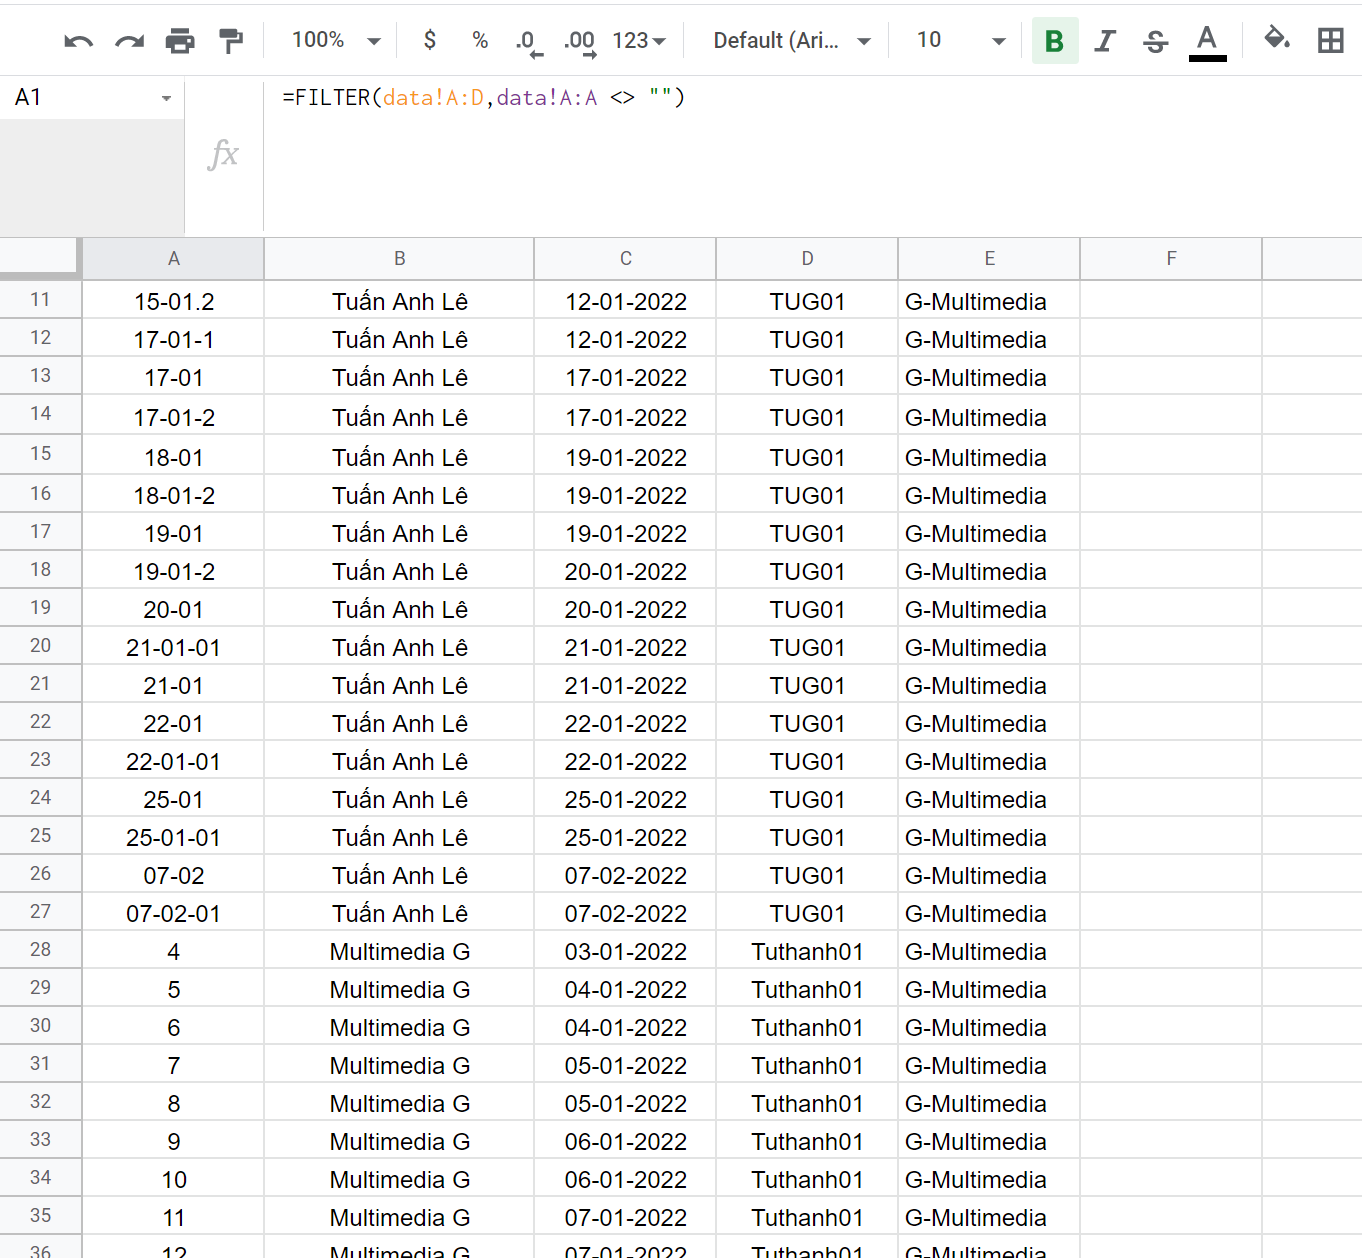Toggle Italic formatting
This screenshot has height=1258, width=1362.
coord(1104,41)
